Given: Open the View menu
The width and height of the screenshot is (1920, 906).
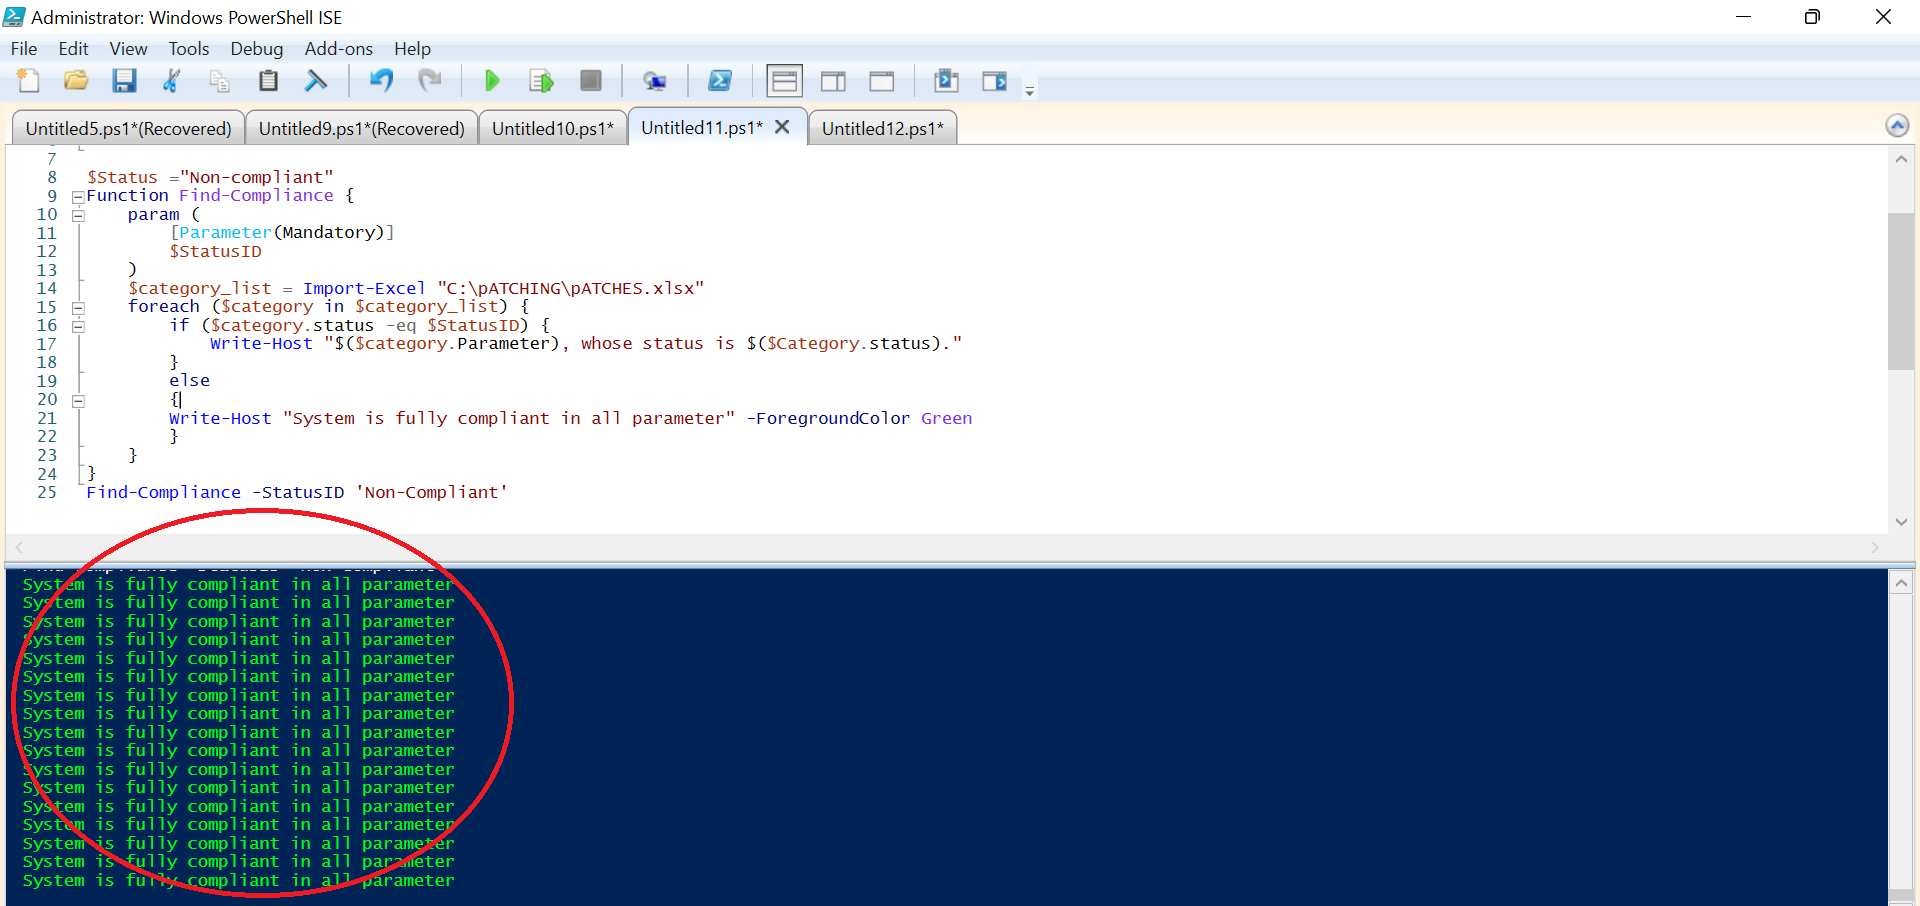Looking at the screenshot, I should (x=128, y=49).
